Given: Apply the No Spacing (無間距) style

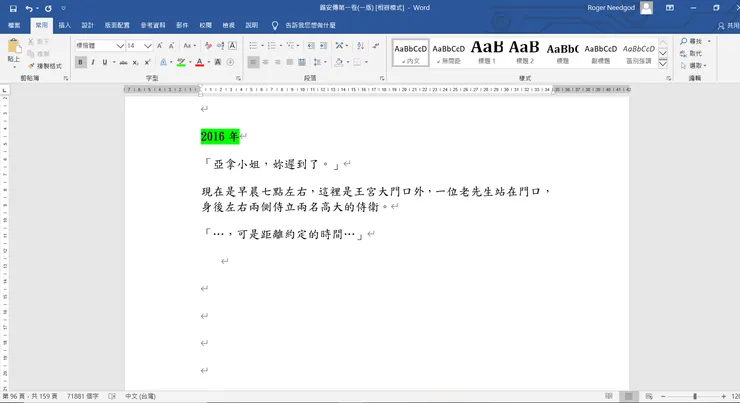Looking at the screenshot, I should tap(449, 52).
